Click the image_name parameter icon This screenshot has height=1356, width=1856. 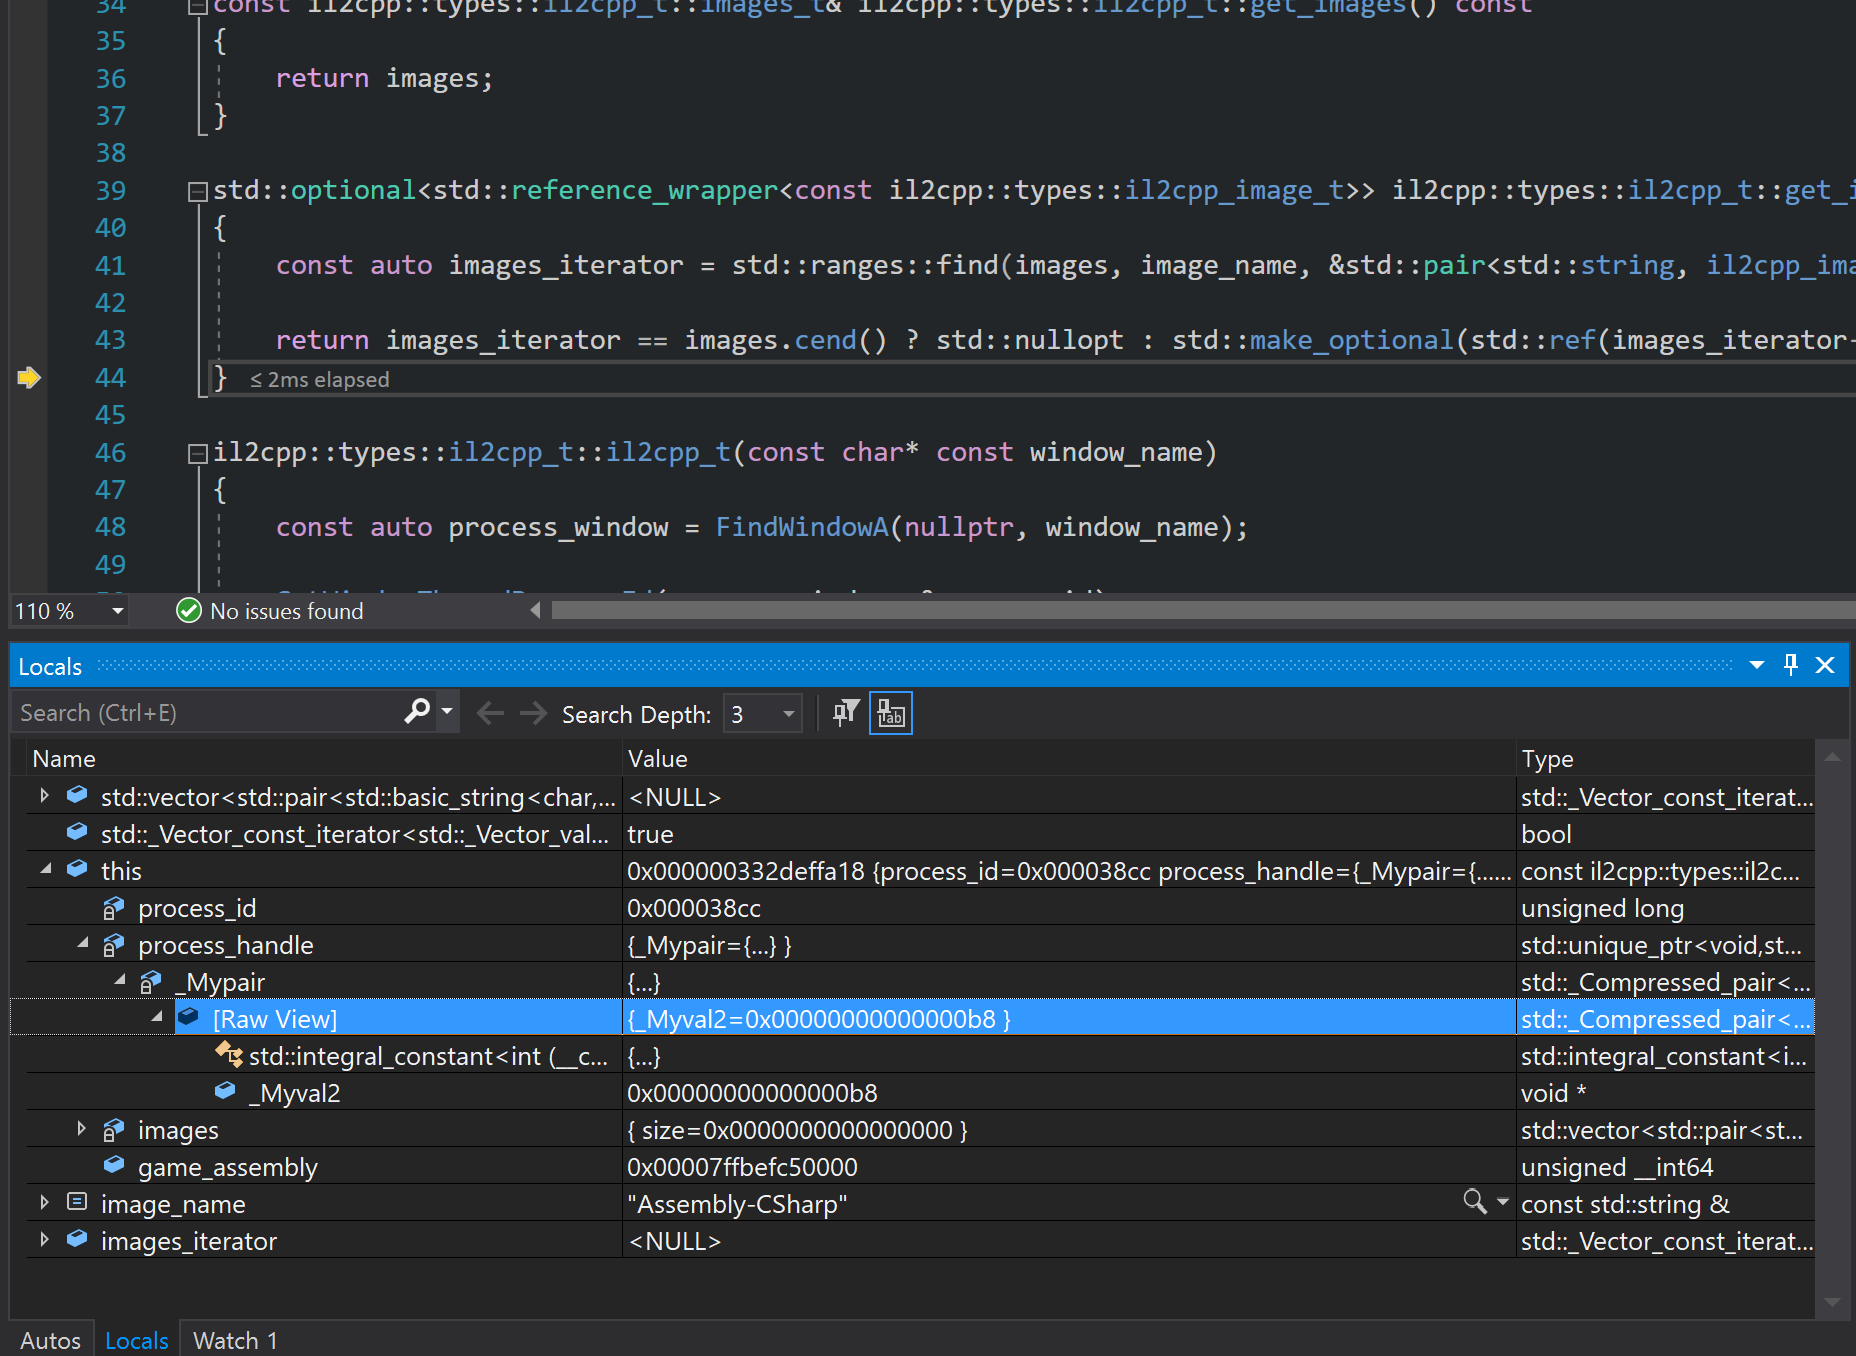77,1202
